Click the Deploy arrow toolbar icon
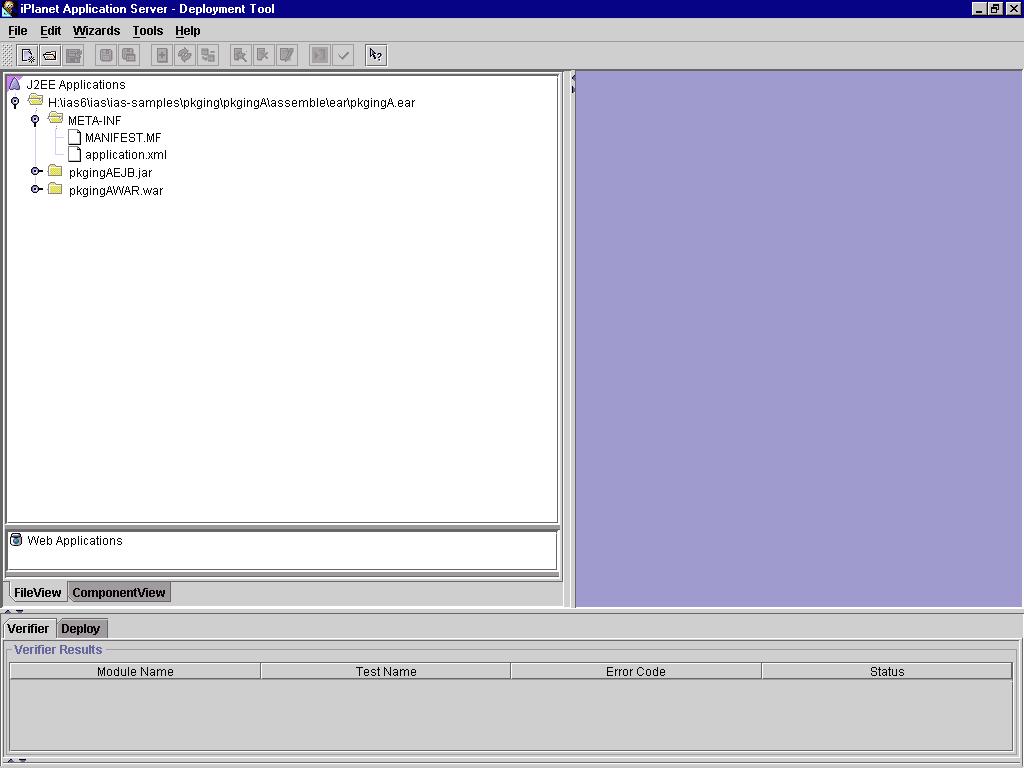The width and height of the screenshot is (1024, 768). 319,56
